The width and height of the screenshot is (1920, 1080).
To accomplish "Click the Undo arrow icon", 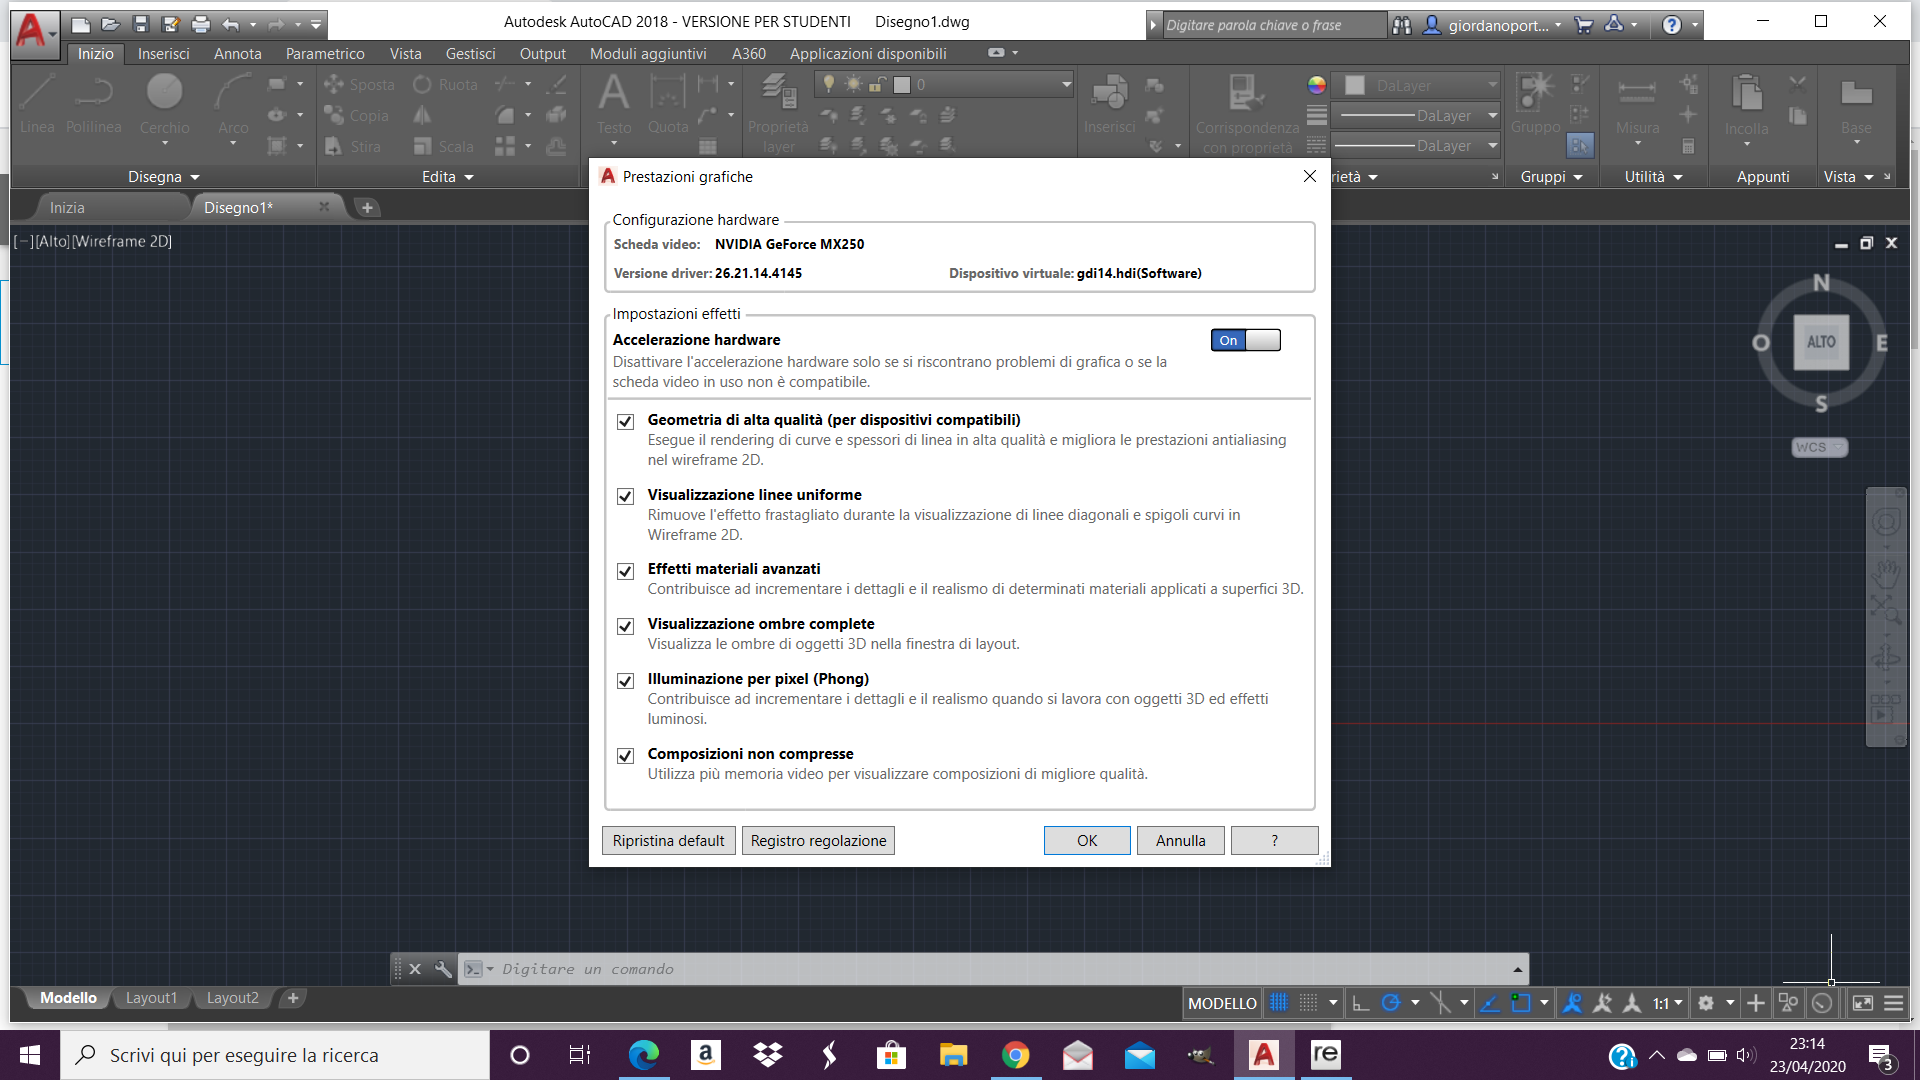I will click(231, 24).
